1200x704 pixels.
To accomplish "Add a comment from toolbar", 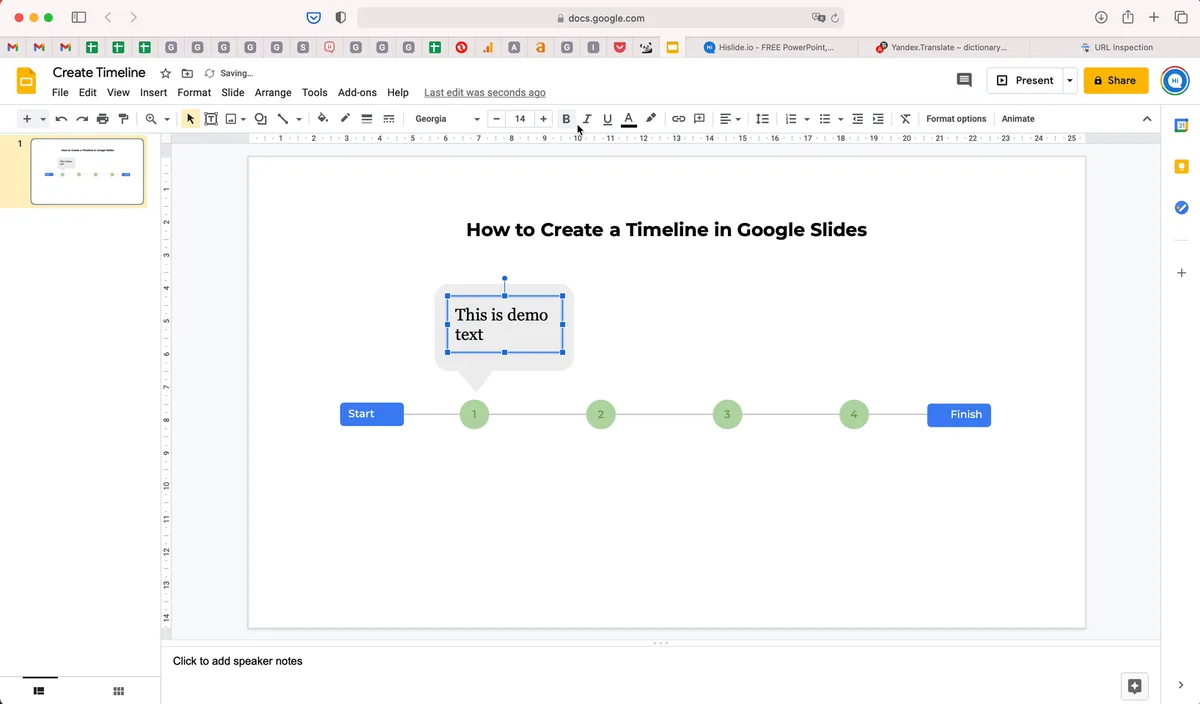I will 700,119.
